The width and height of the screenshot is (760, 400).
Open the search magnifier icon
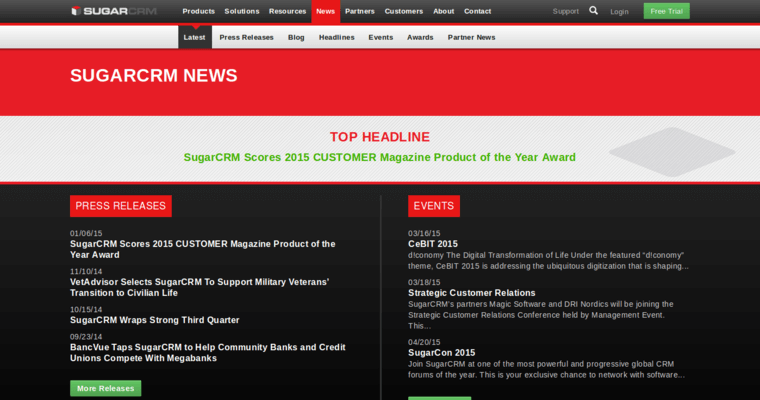593,11
